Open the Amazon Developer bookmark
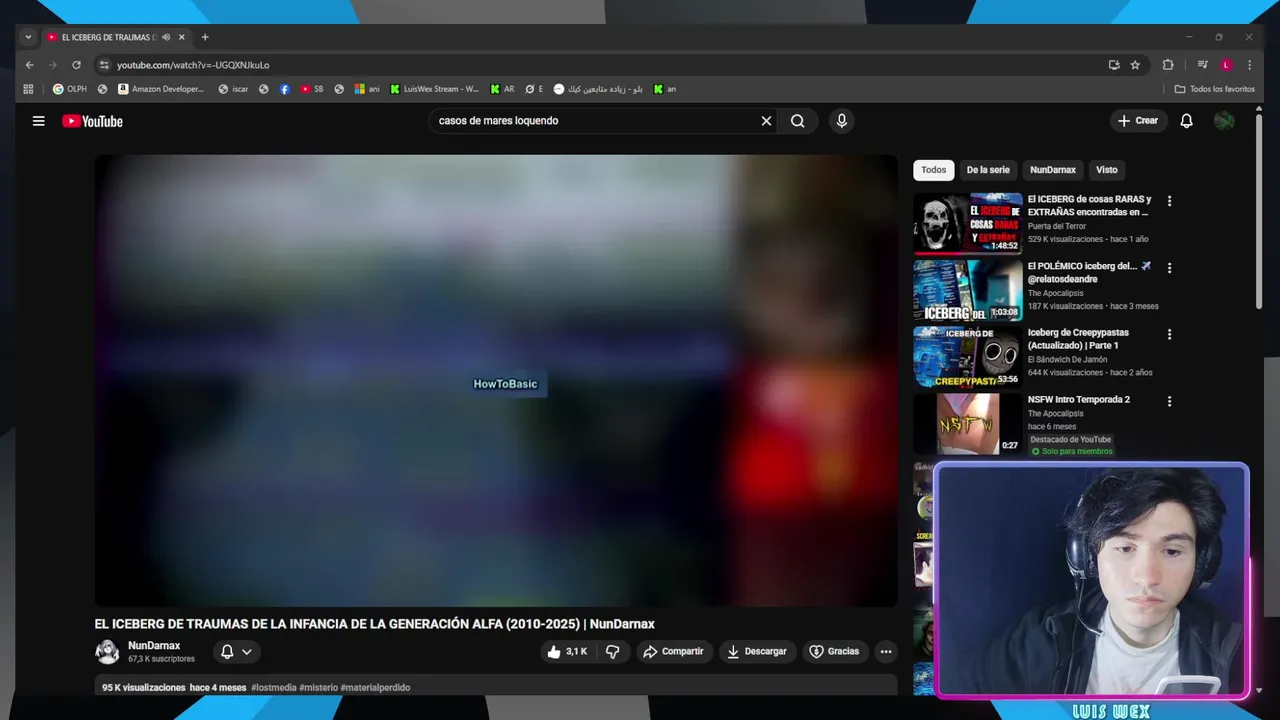Screen dimensions: 1280x720 pos(160,89)
